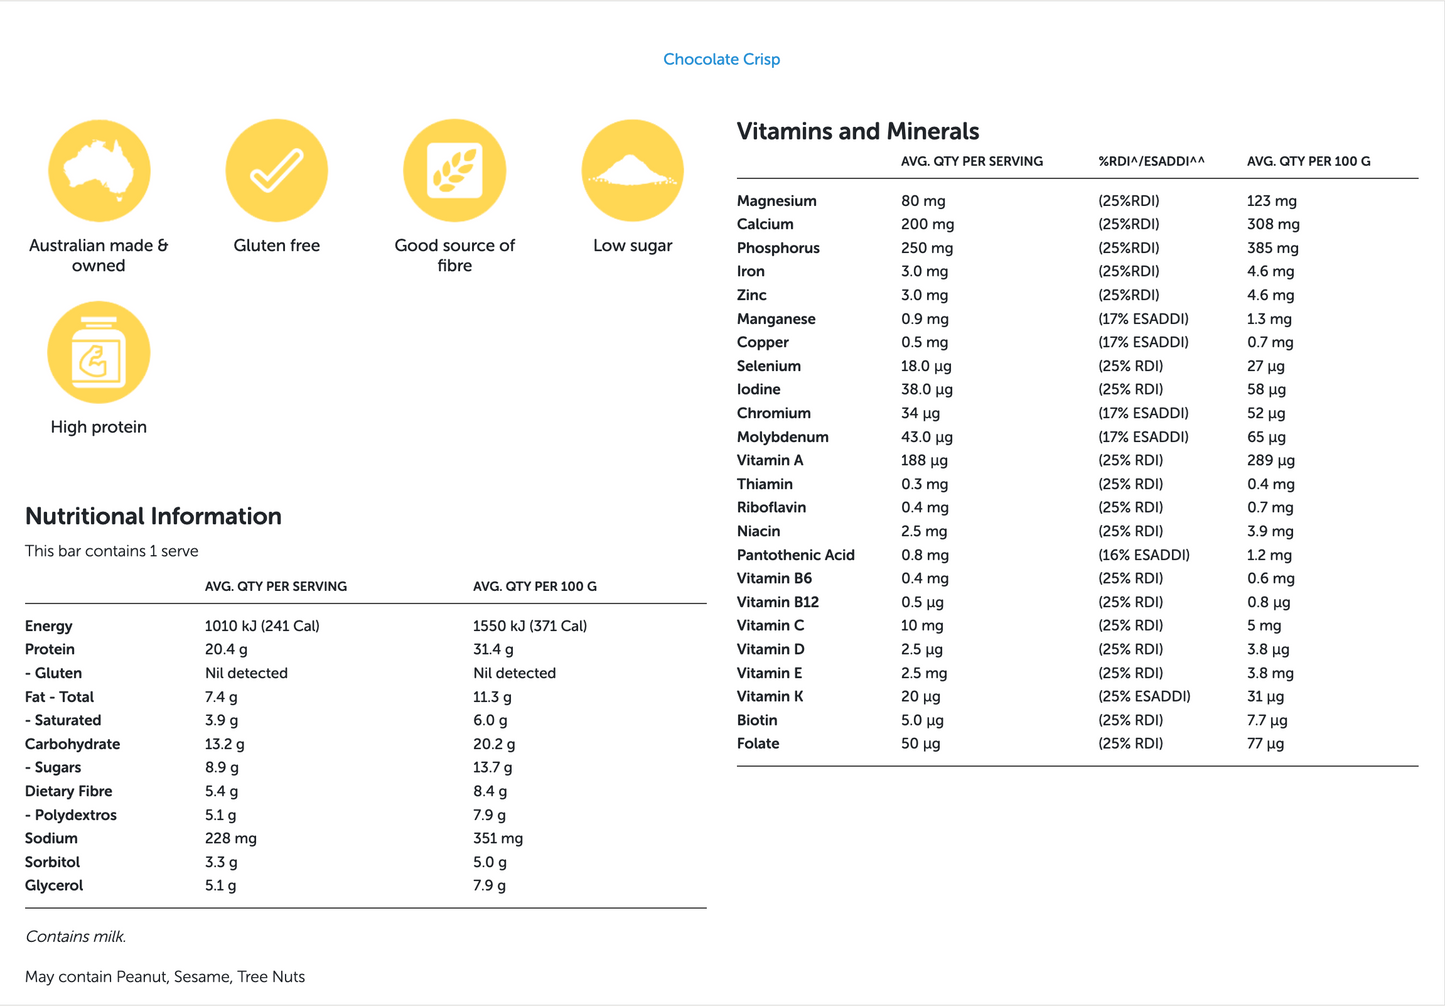Open the Chocolate Crisp link
This screenshot has width=1445, height=1006.
point(721,59)
